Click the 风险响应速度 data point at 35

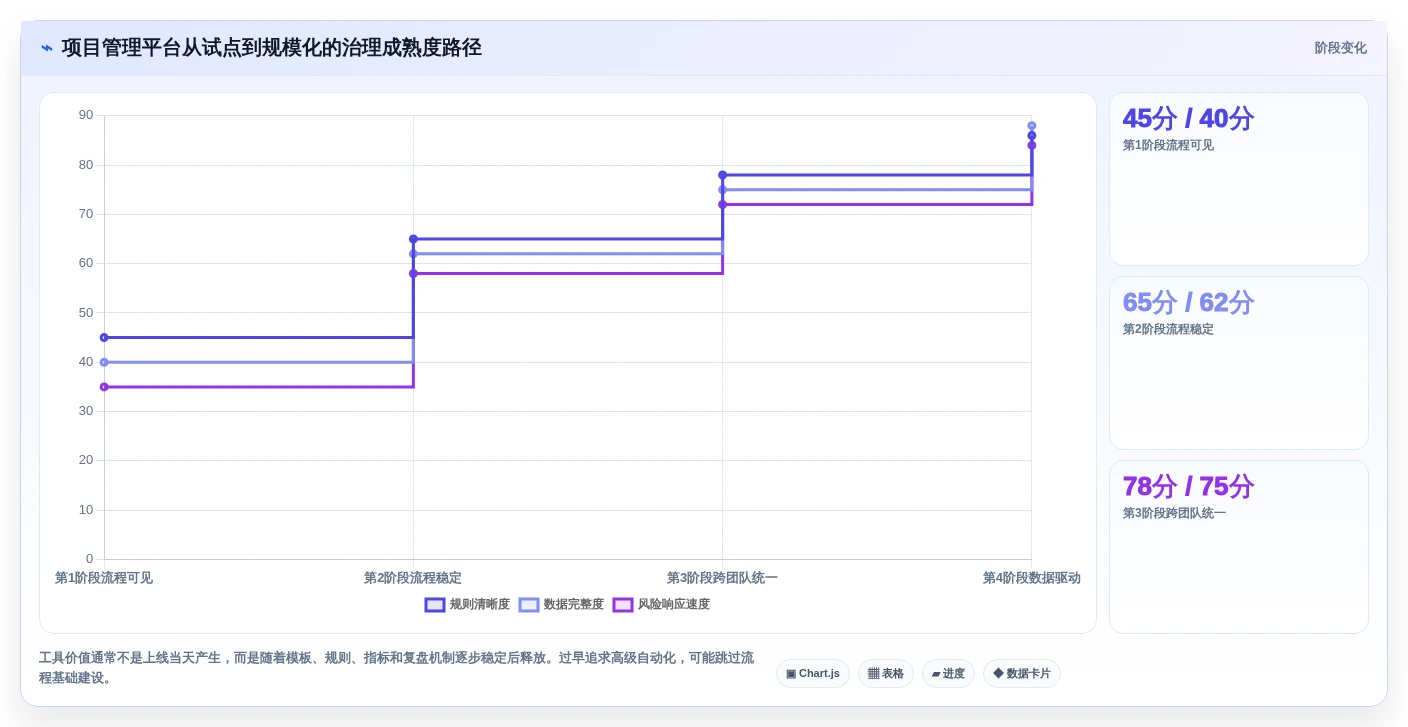point(104,387)
